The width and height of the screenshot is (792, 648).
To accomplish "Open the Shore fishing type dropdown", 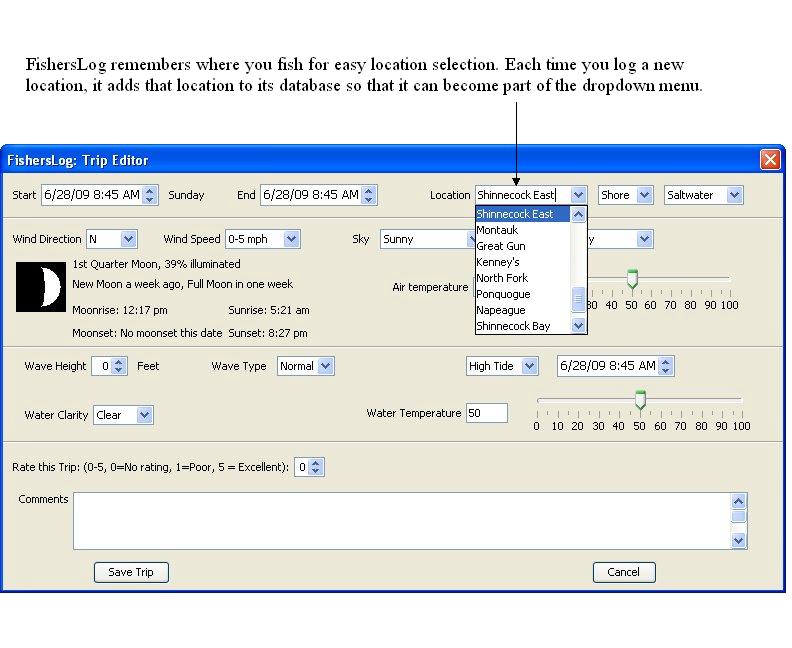I will click(x=643, y=195).
